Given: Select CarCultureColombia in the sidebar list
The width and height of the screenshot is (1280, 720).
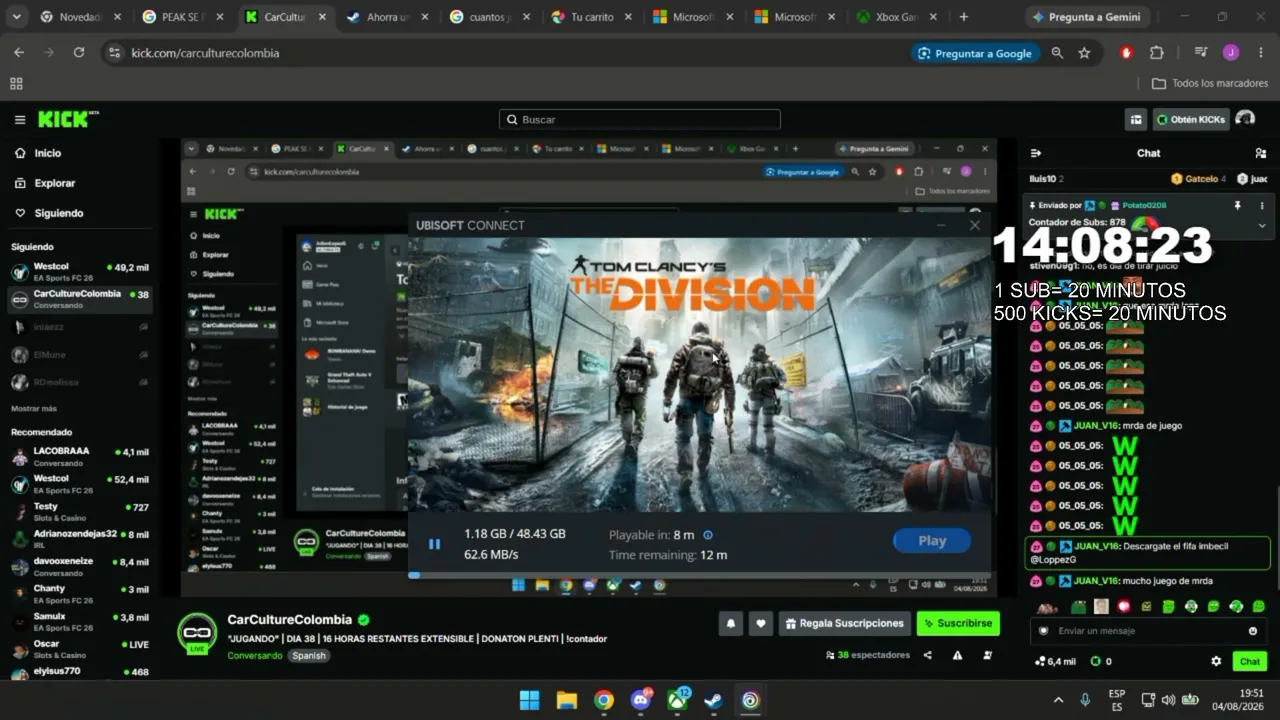Looking at the screenshot, I should click(x=80, y=299).
